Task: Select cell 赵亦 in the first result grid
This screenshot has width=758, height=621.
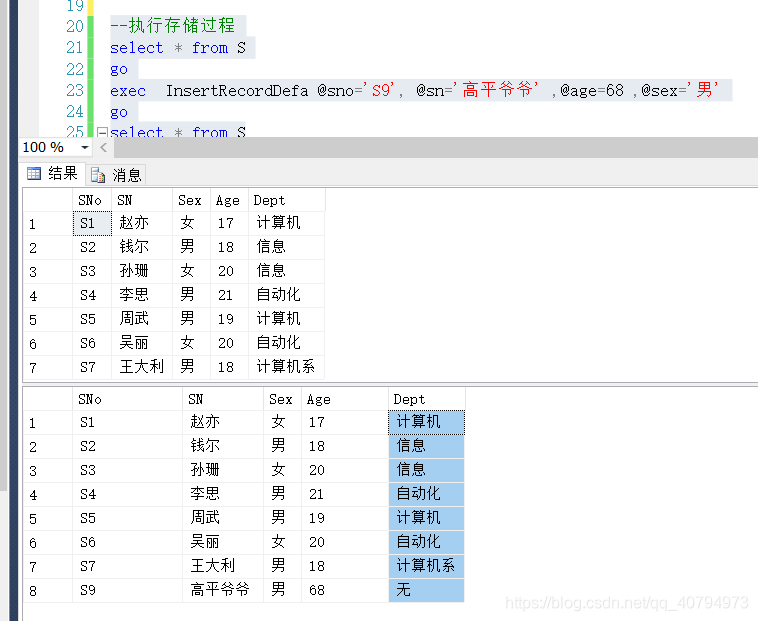Action: (x=142, y=223)
